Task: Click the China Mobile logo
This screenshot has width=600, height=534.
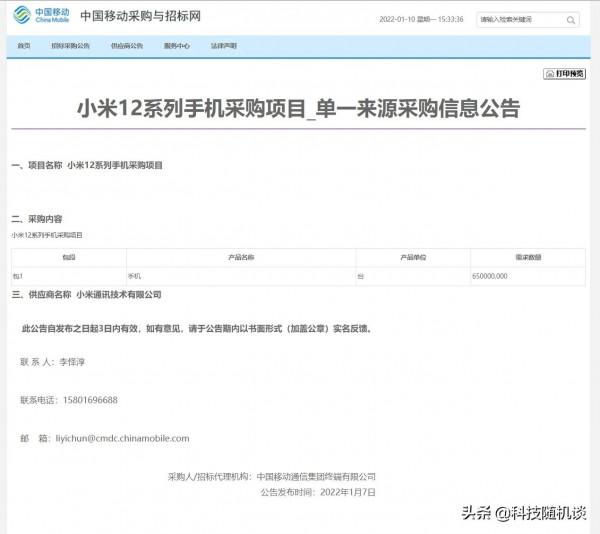Action: pos(41,15)
